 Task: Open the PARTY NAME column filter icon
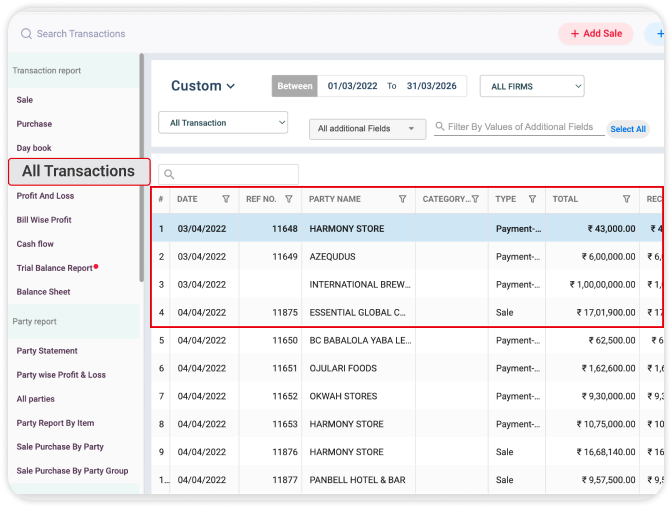(x=402, y=199)
